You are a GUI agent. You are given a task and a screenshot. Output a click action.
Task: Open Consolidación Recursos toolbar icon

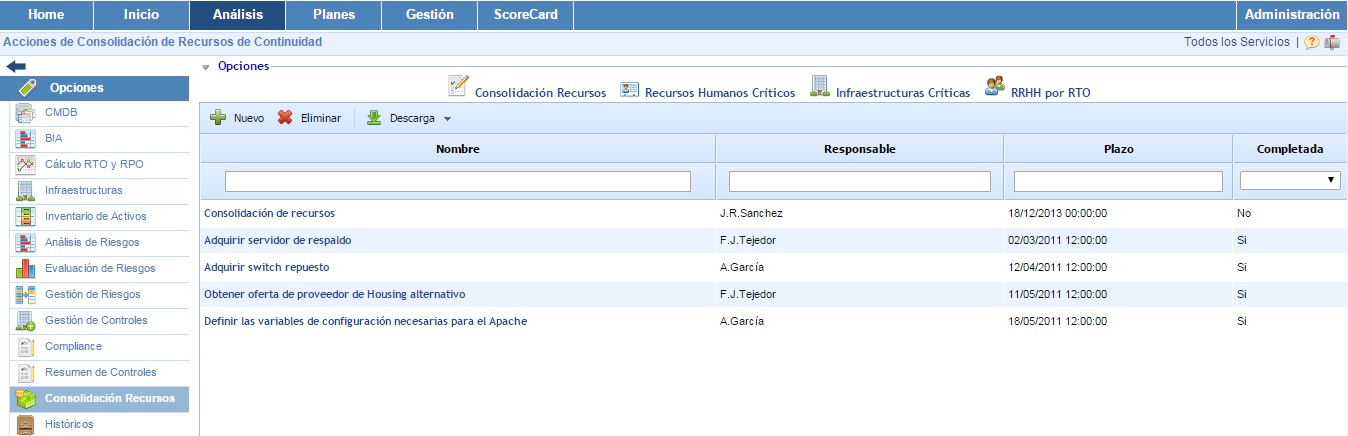[459, 87]
